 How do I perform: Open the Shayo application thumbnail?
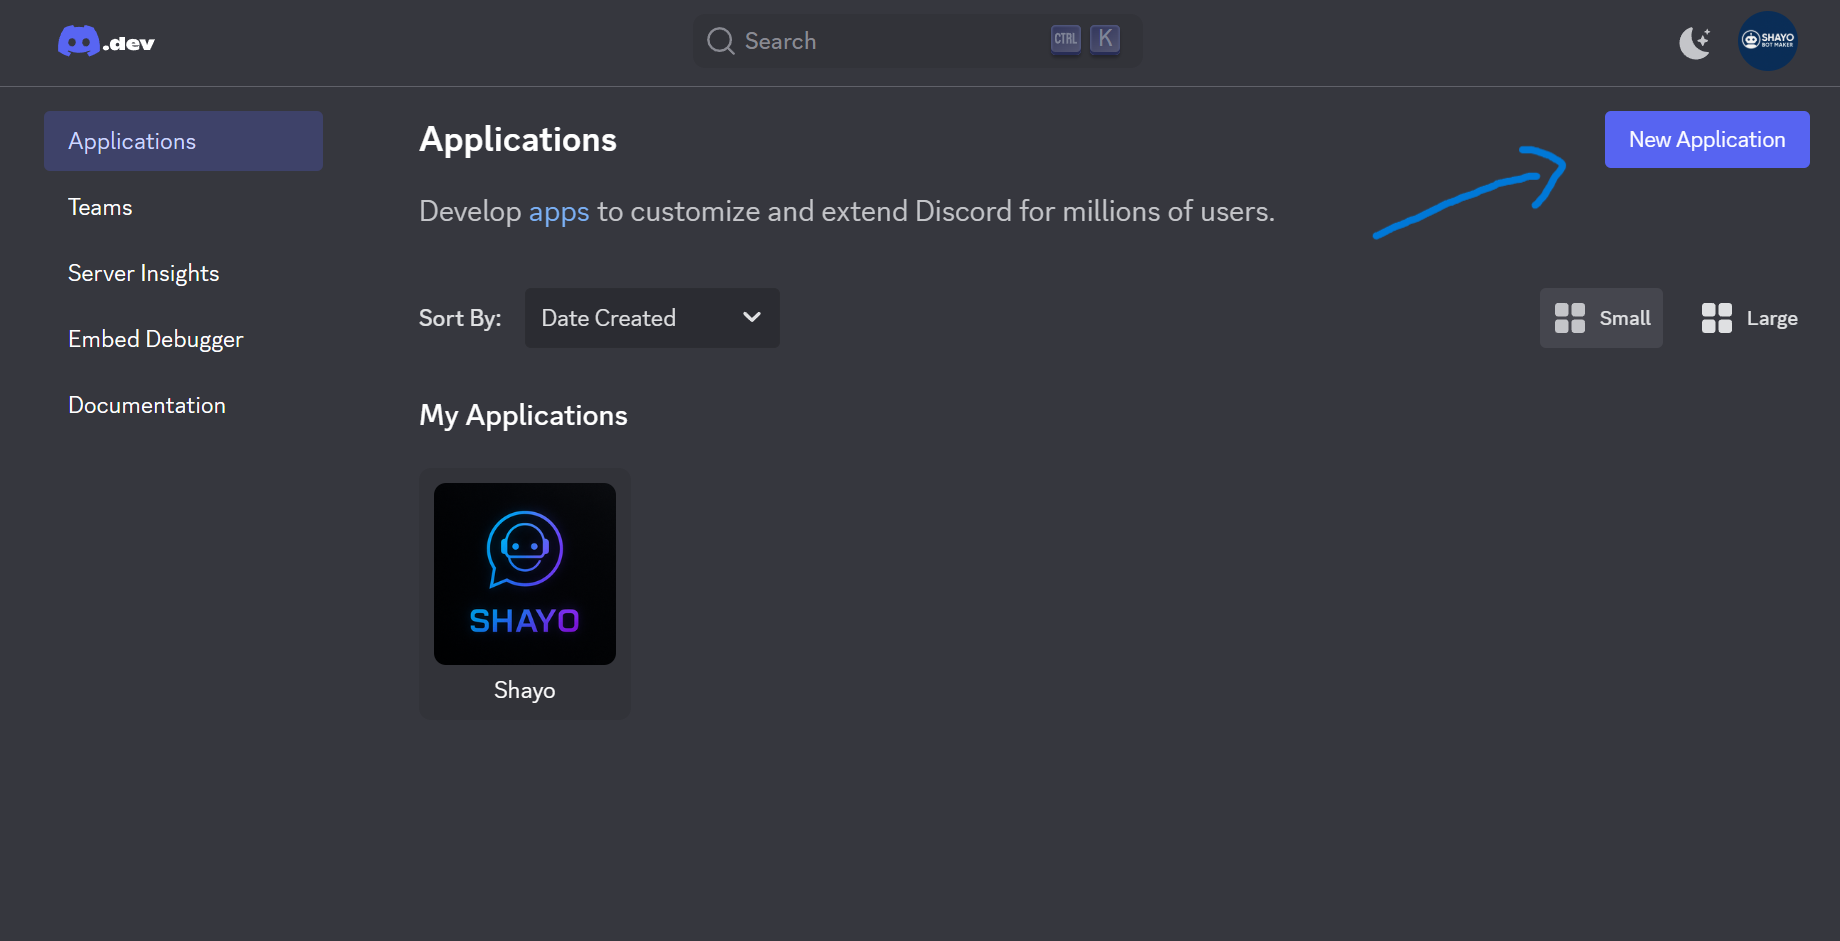(525, 574)
